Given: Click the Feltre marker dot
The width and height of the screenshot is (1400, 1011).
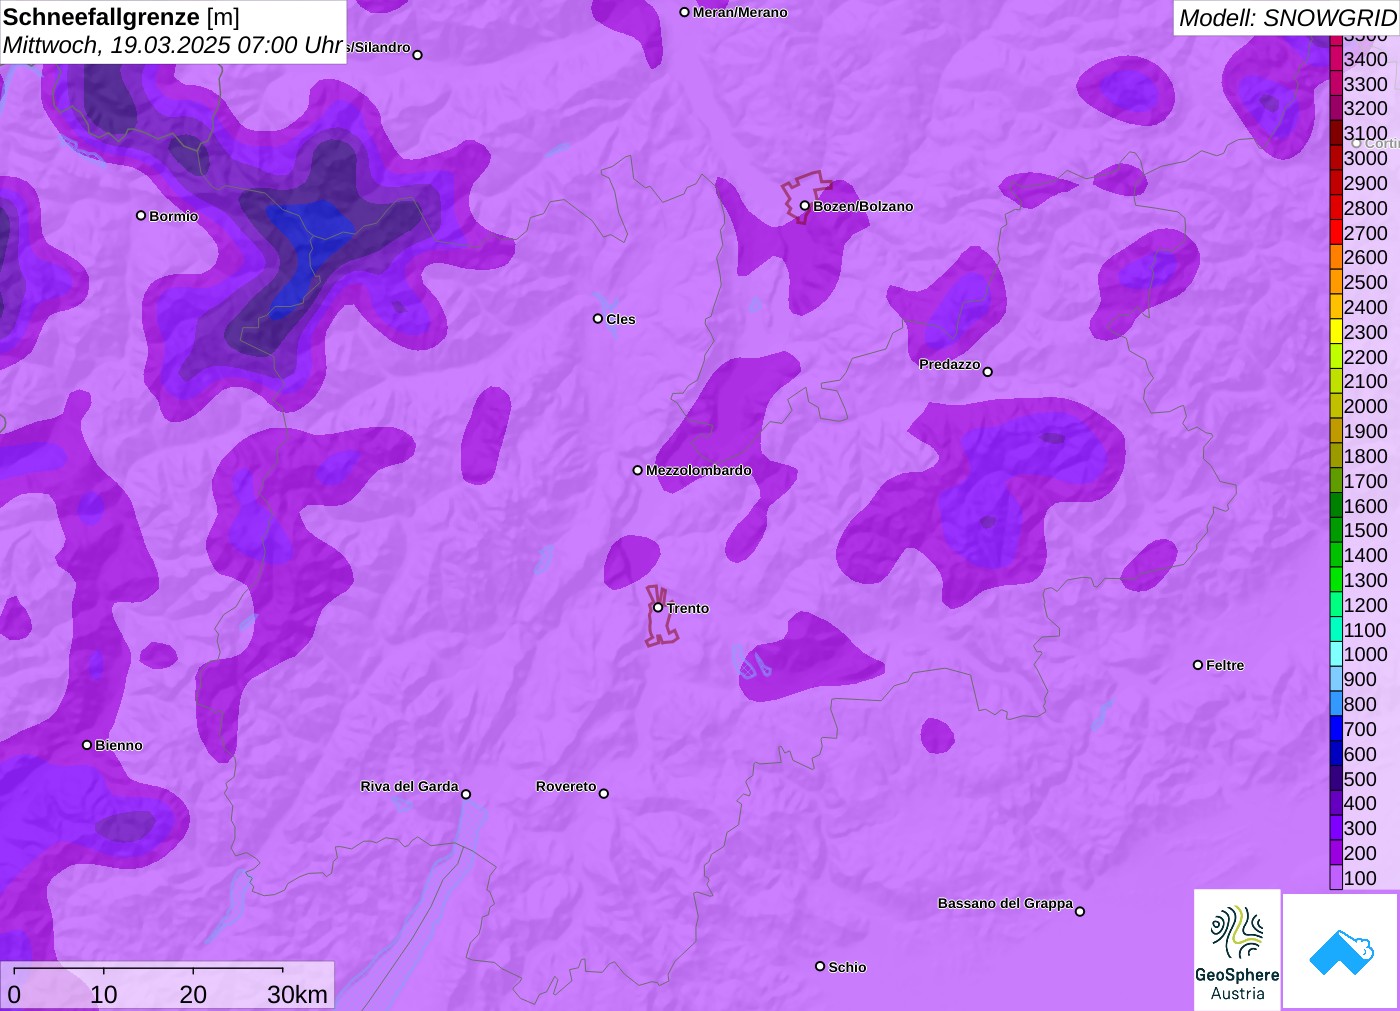Looking at the screenshot, I should 1198,665.
